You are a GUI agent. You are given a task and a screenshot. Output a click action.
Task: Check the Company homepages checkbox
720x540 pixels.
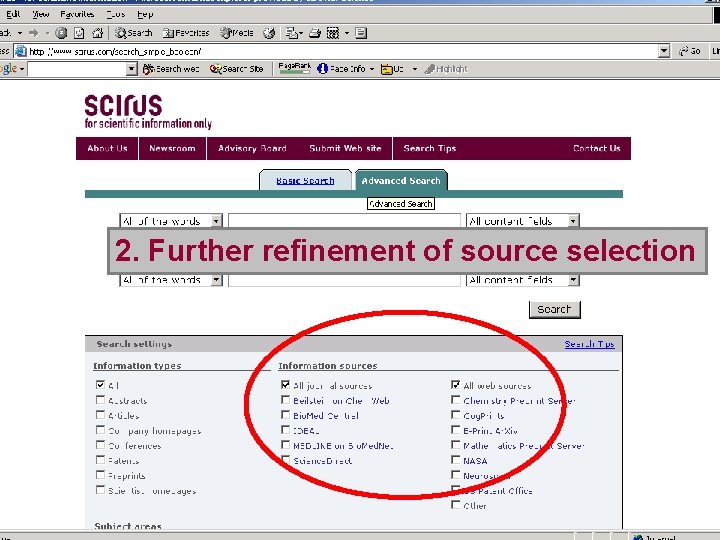click(x=101, y=430)
